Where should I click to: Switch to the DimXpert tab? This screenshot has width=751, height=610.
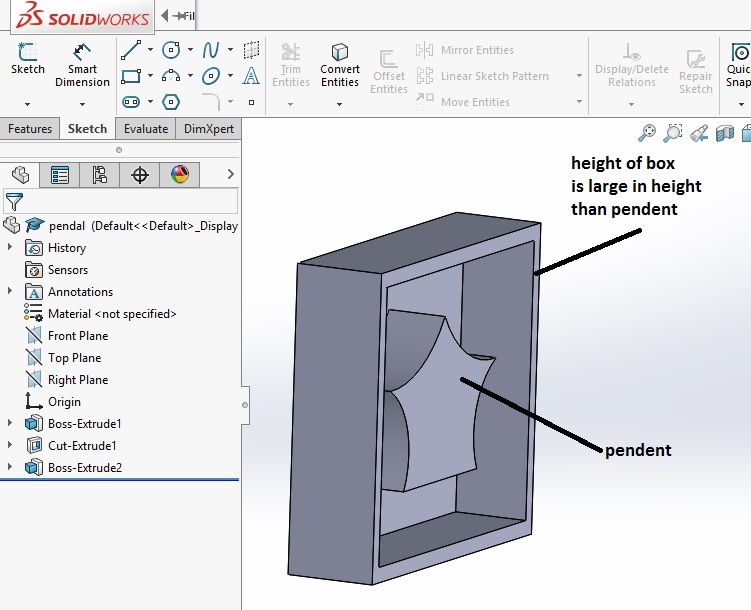(x=209, y=129)
